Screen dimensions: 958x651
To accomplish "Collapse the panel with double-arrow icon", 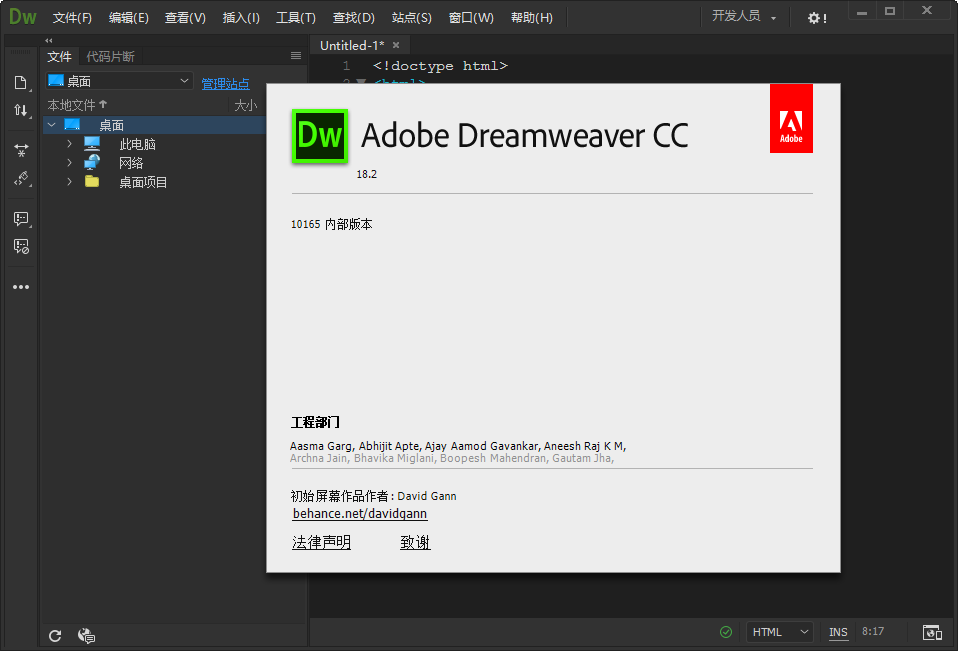I will coord(49,40).
